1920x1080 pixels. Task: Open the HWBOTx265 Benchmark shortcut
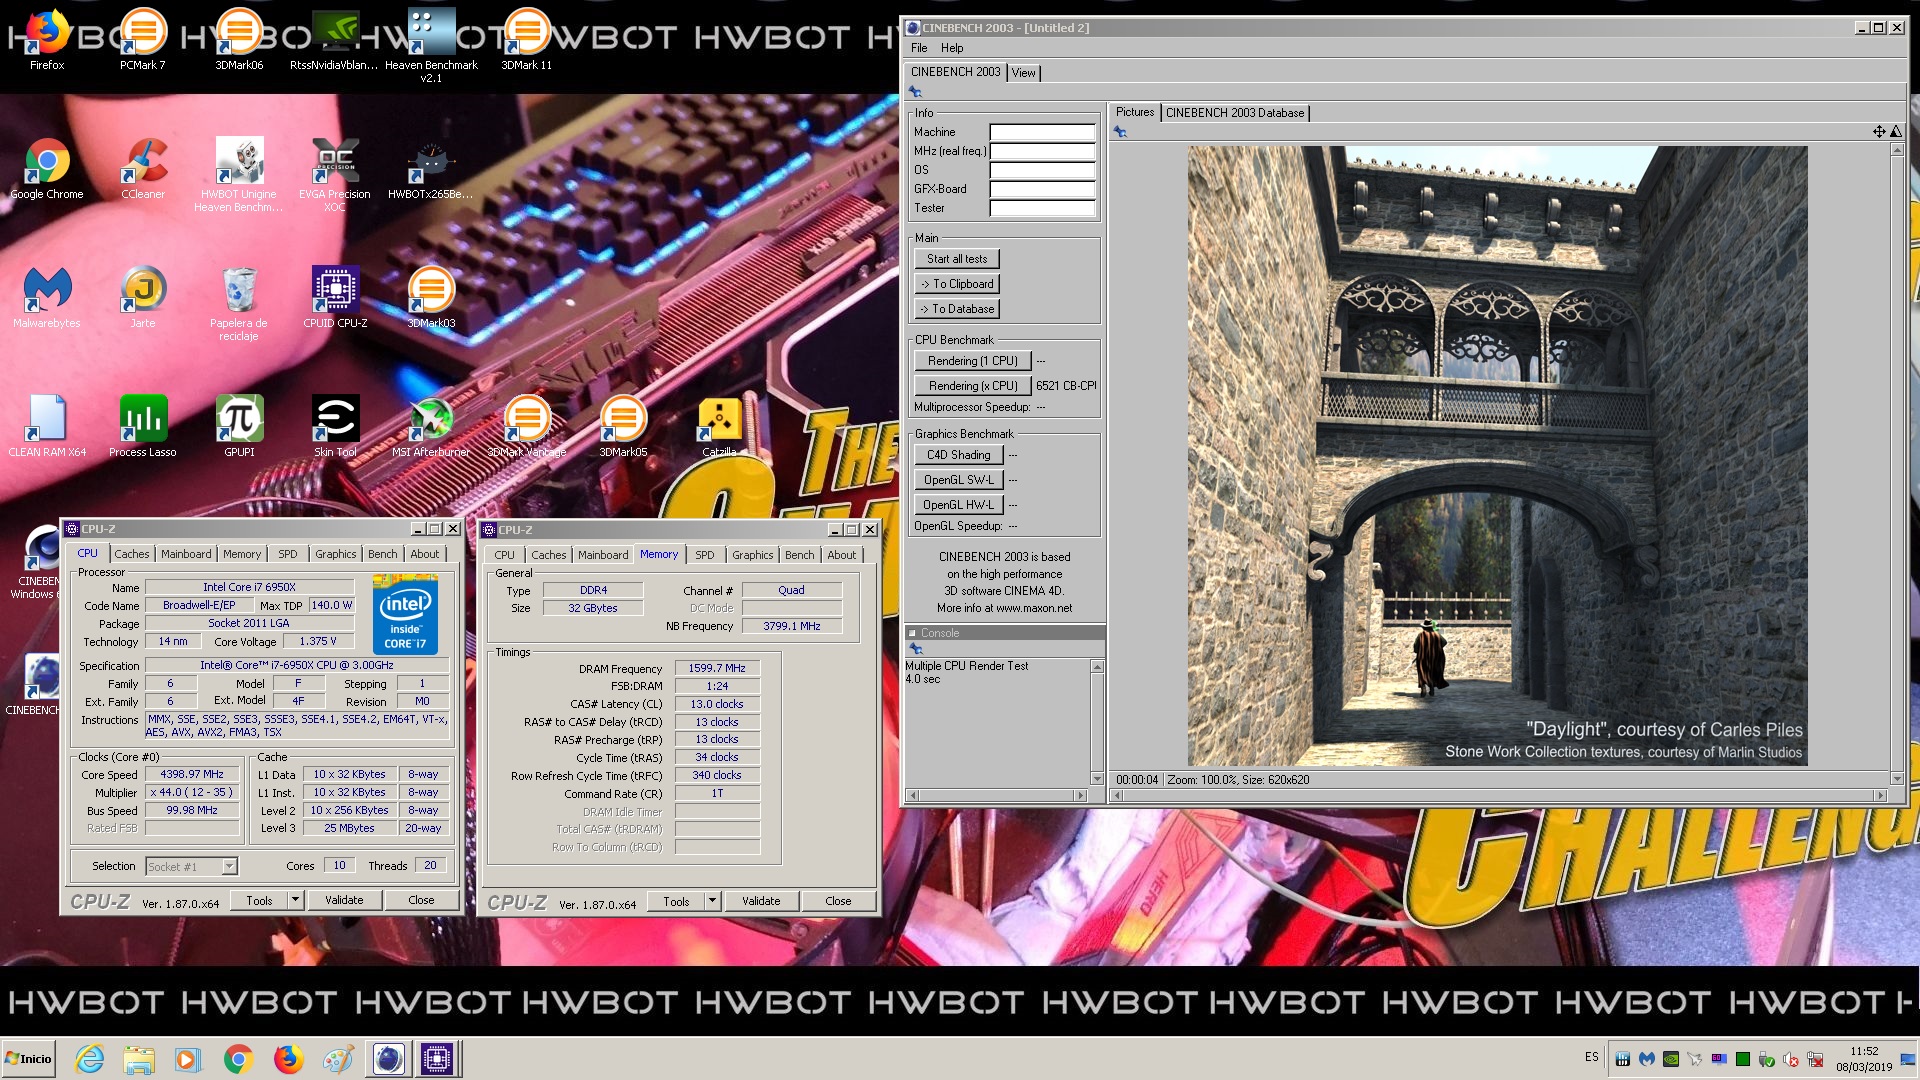(x=431, y=169)
